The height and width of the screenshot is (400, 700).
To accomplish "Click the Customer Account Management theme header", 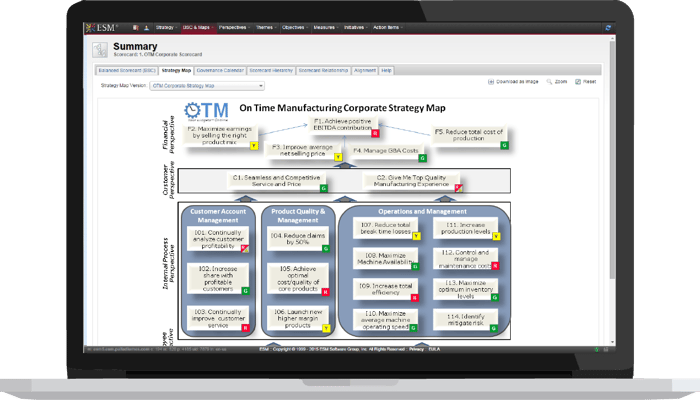I will click(218, 216).
